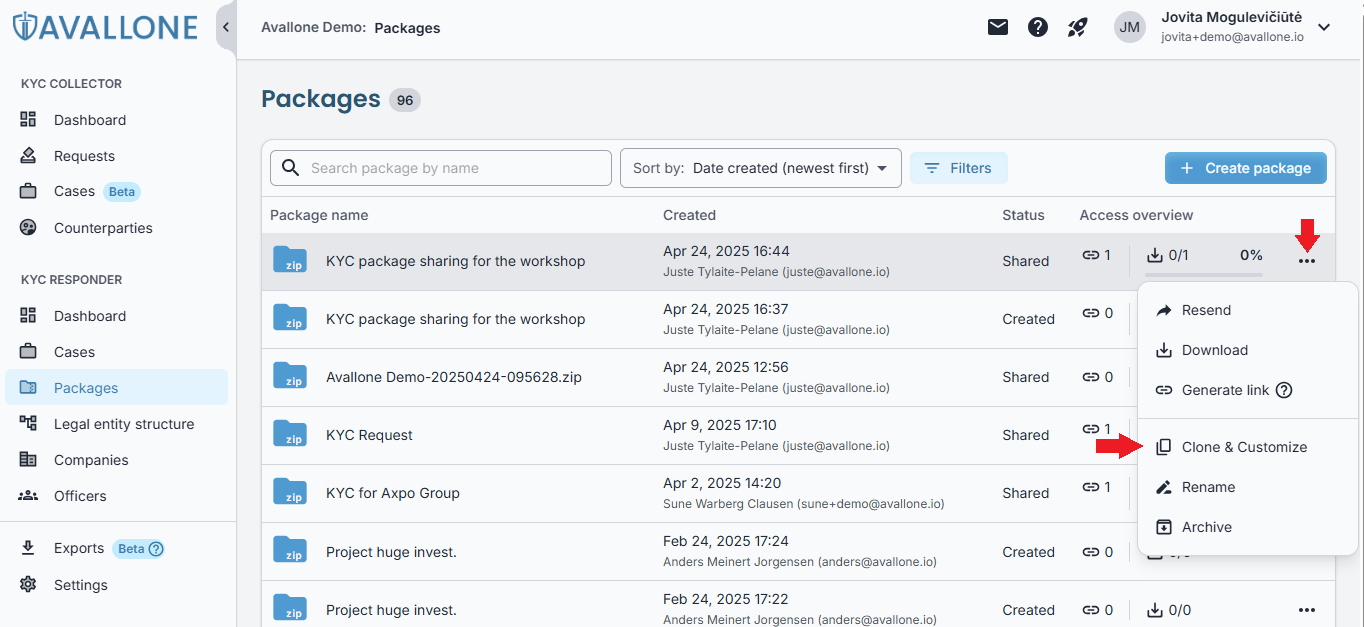Click the rocket icon in header

pos(1077,27)
